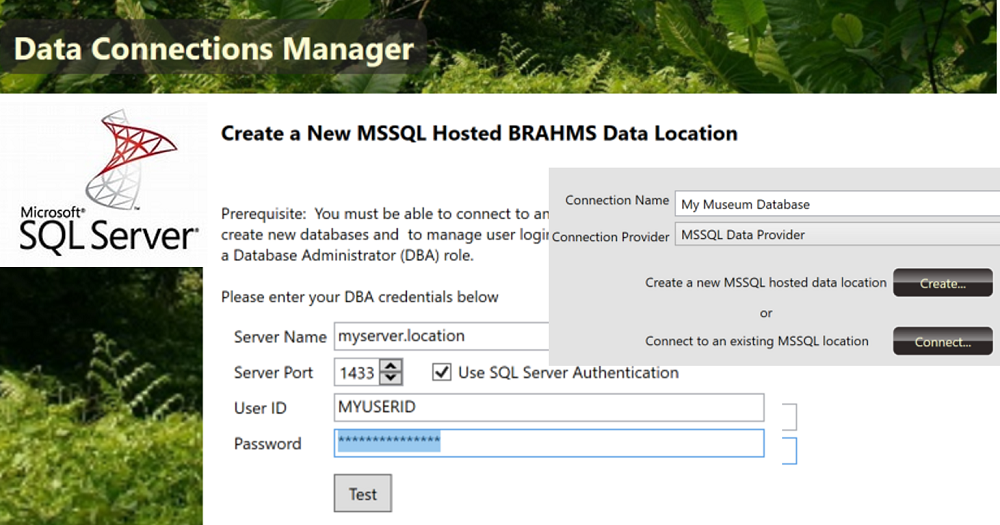Click the Server Name label
Image resolution: width=1000 pixels, height=525 pixels.
click(280, 337)
